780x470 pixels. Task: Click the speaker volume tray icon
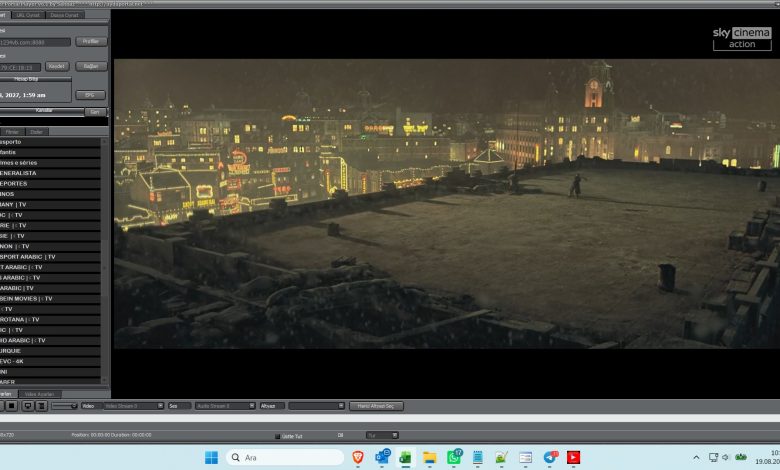click(x=725, y=458)
